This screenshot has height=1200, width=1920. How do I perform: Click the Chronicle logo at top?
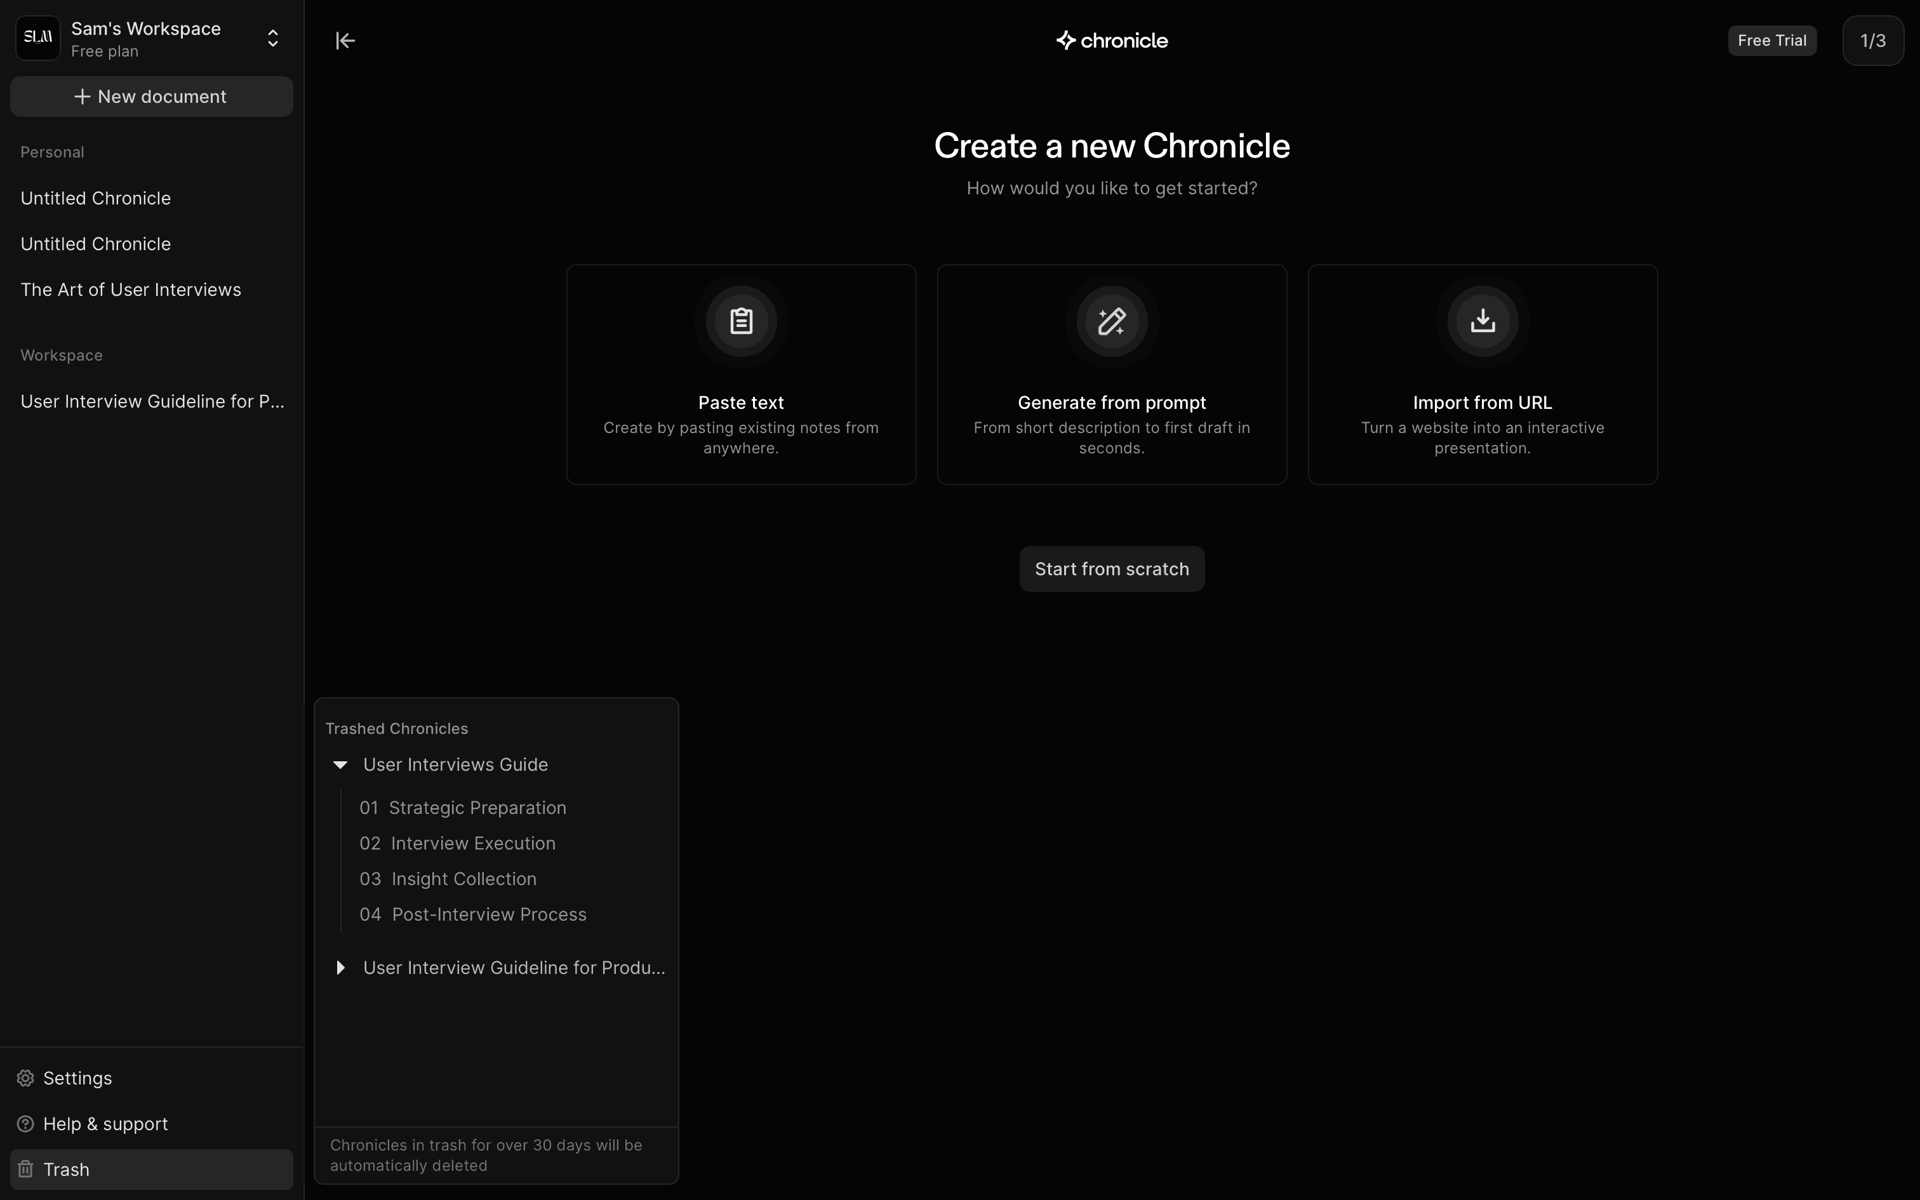pos(1112,41)
